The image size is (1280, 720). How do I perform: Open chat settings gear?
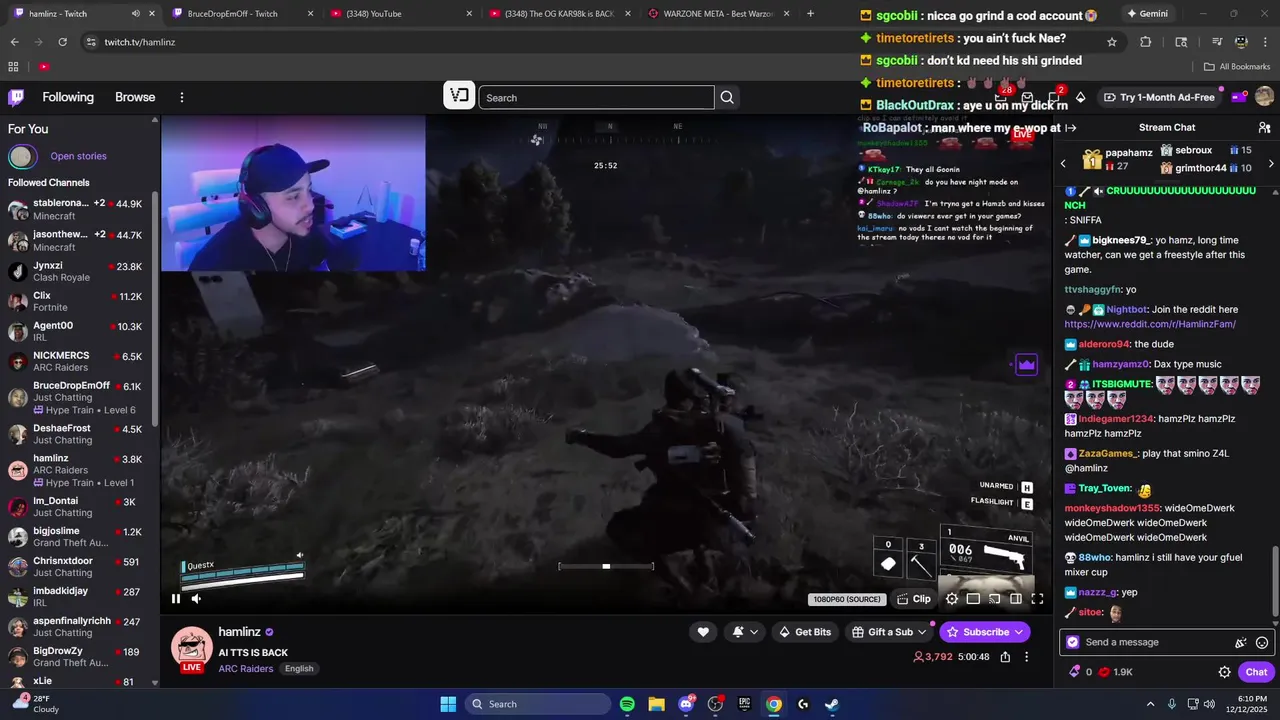[x=1224, y=672]
